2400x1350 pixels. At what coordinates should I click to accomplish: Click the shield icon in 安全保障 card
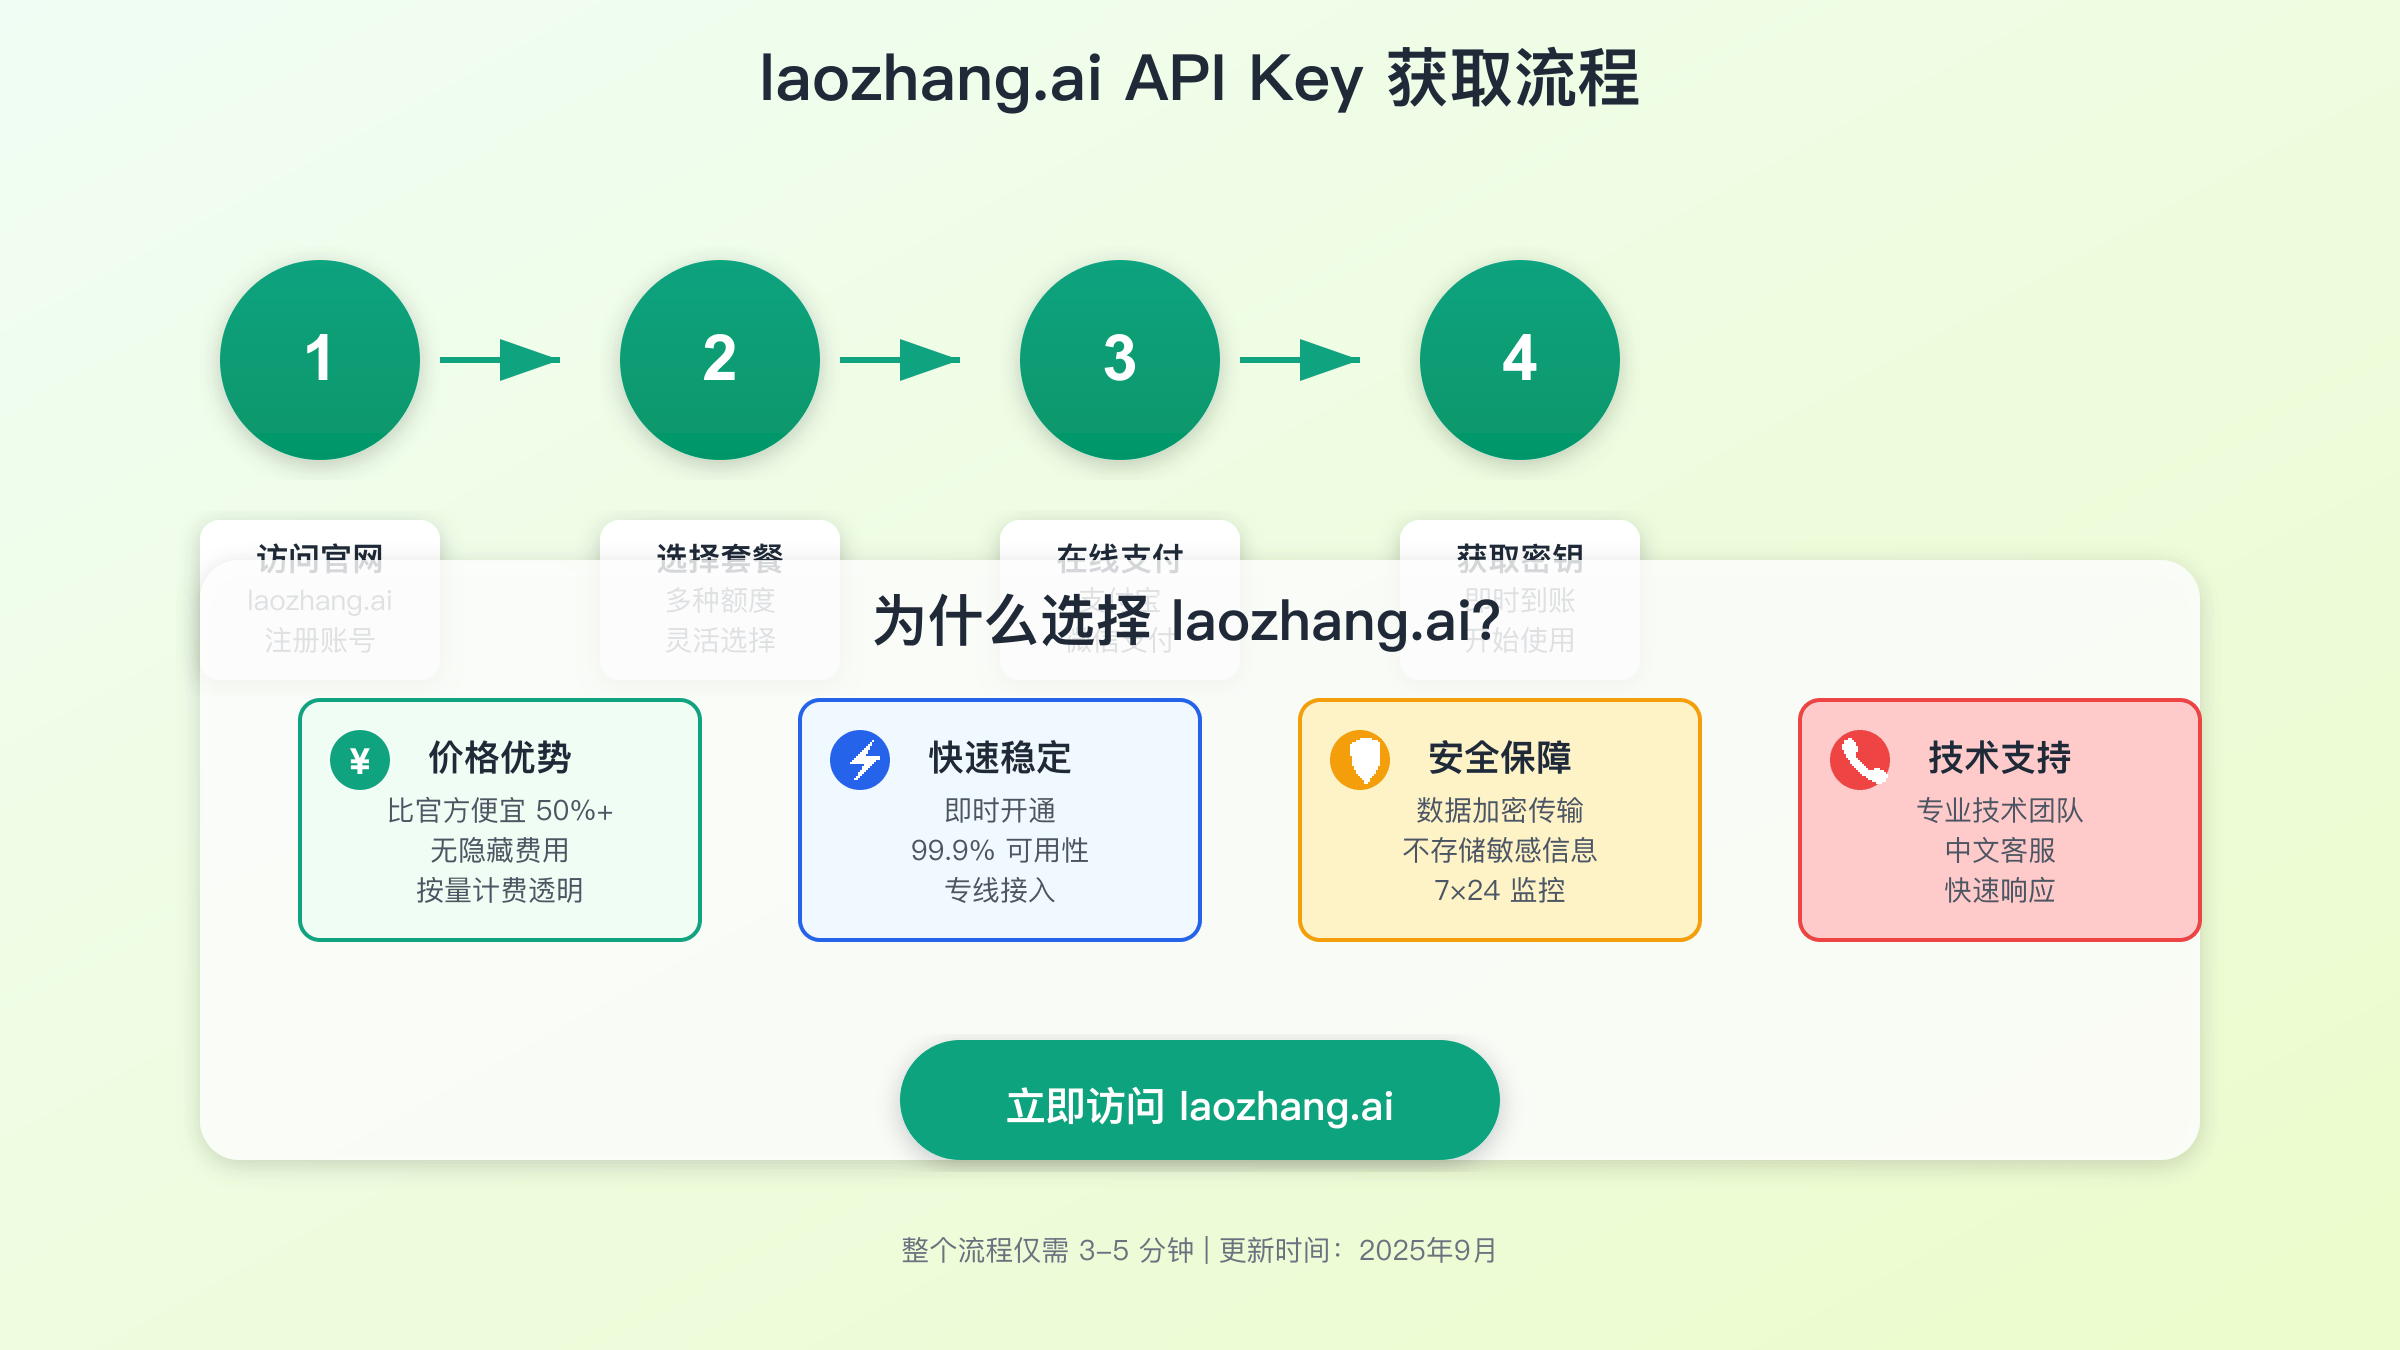(1360, 760)
